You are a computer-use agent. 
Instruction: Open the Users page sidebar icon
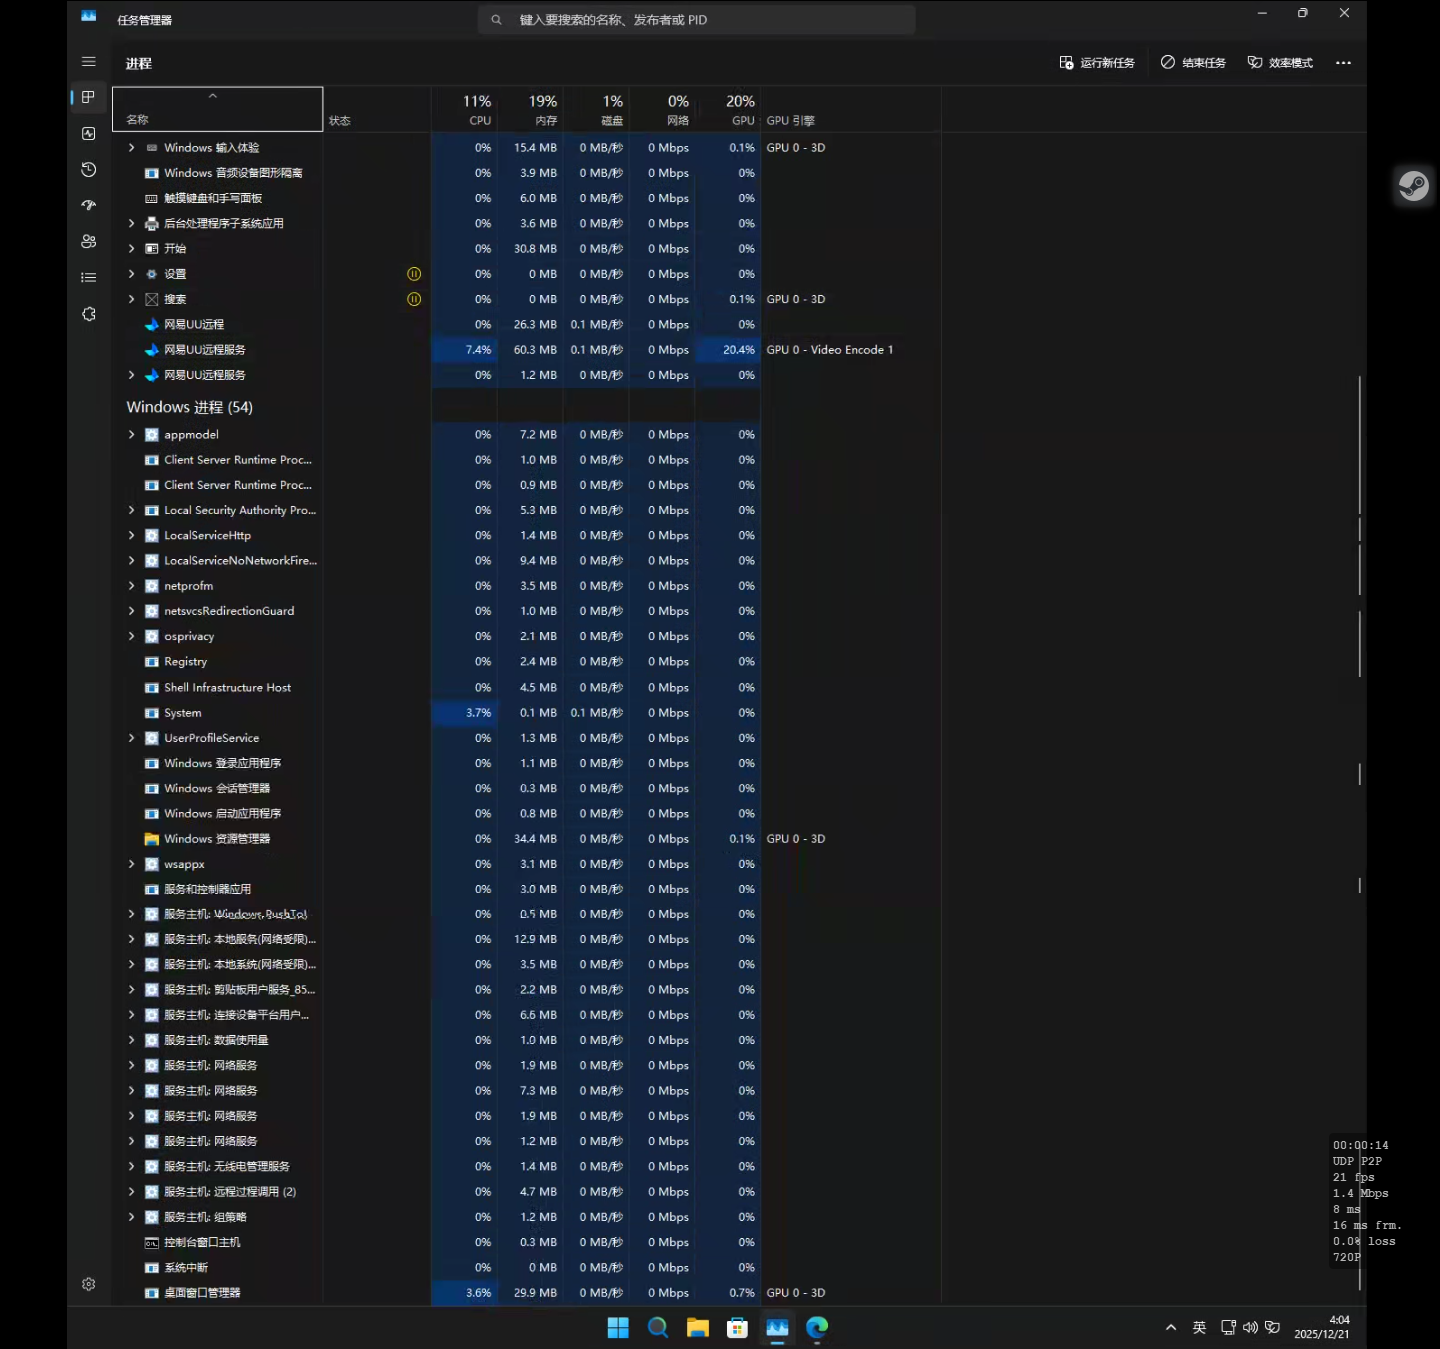[88, 241]
